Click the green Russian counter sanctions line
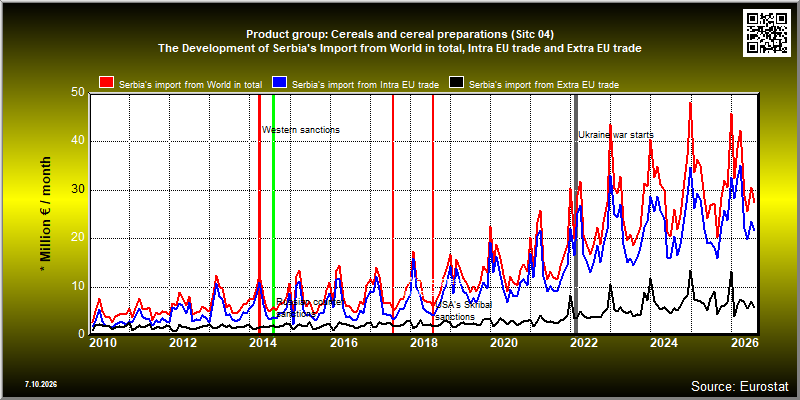This screenshot has width=800, height=400. pos(273,204)
